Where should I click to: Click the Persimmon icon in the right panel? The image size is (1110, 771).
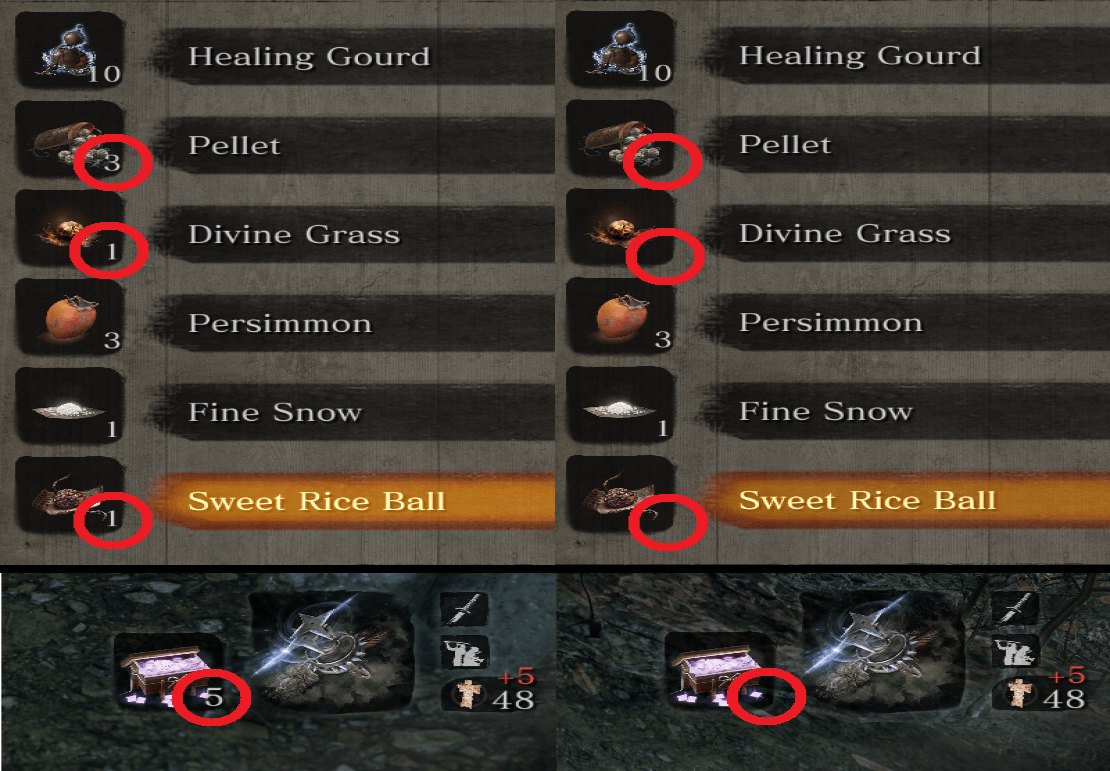[x=620, y=316]
